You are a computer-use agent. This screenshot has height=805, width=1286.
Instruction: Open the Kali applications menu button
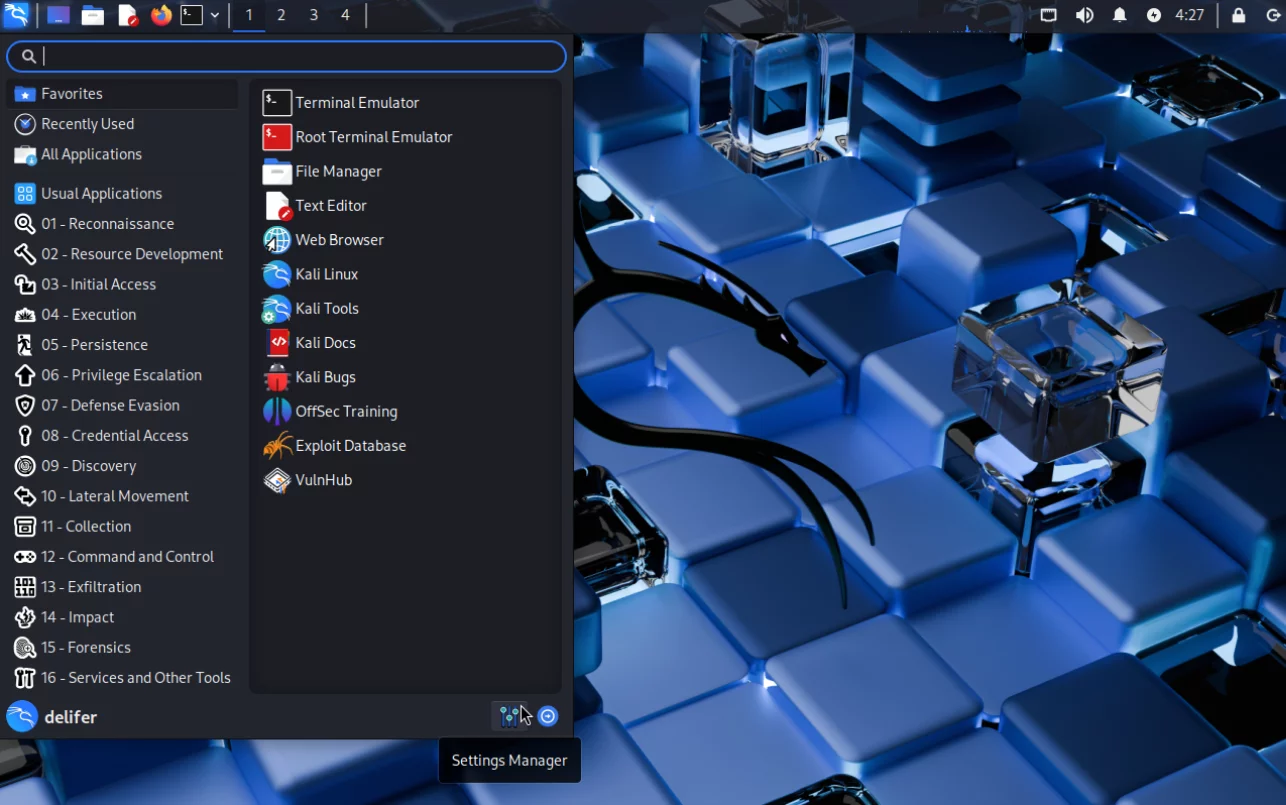(x=16, y=15)
